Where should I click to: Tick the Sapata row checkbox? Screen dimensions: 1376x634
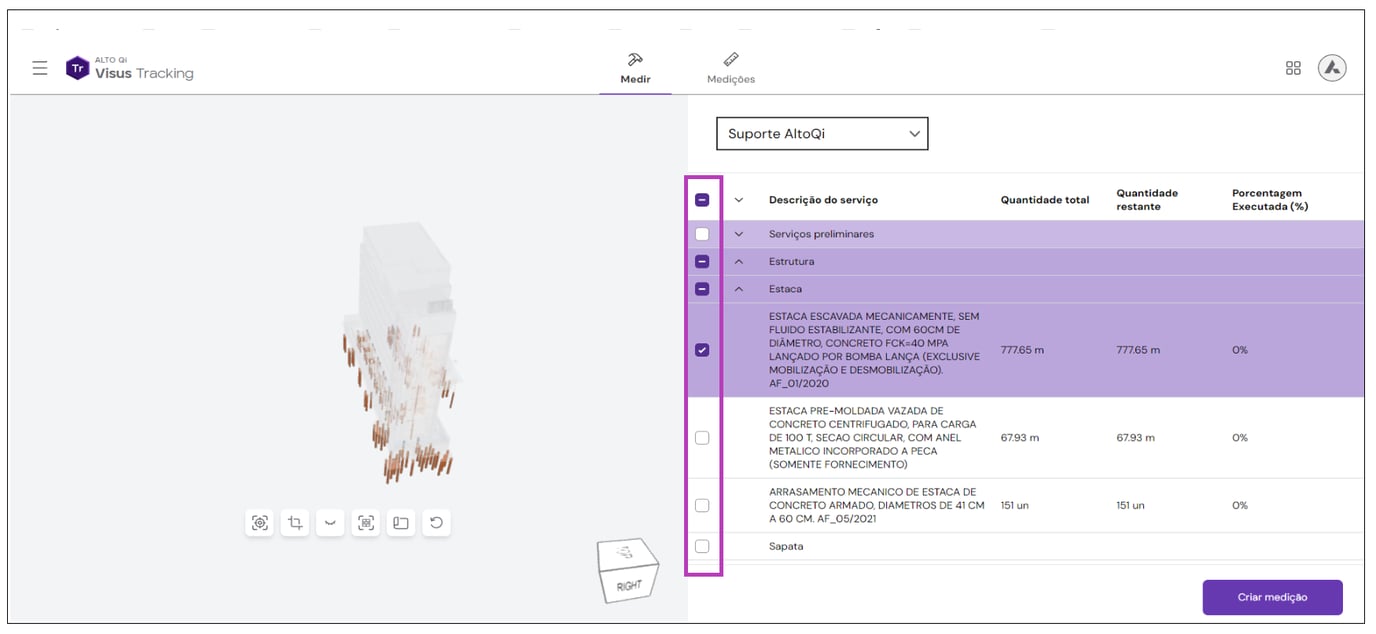click(702, 547)
